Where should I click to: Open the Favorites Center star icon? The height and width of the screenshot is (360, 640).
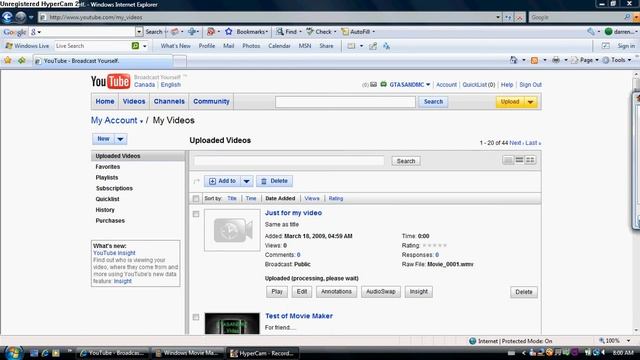point(8,60)
